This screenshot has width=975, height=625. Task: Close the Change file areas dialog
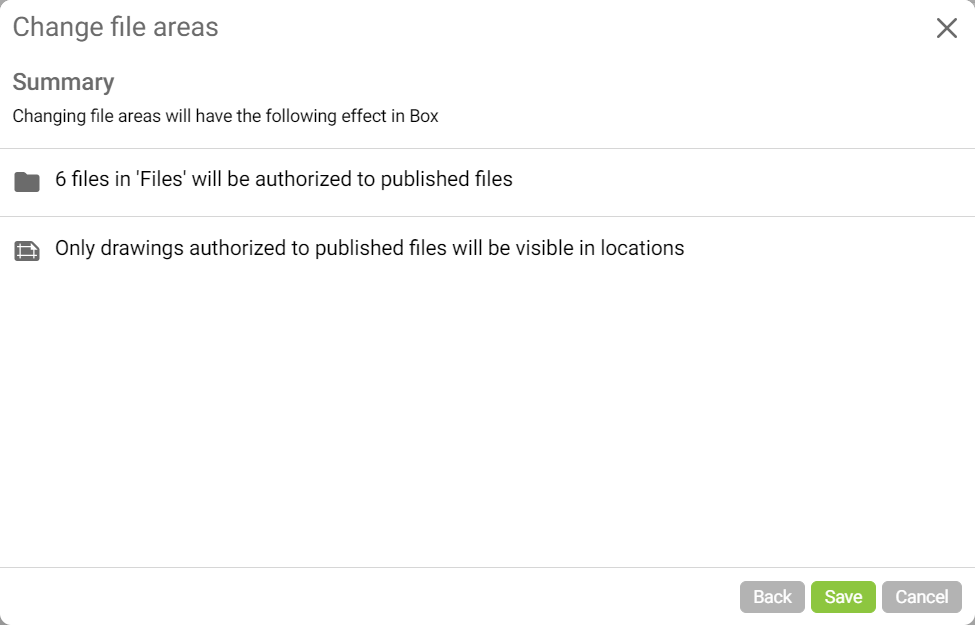click(x=946, y=28)
